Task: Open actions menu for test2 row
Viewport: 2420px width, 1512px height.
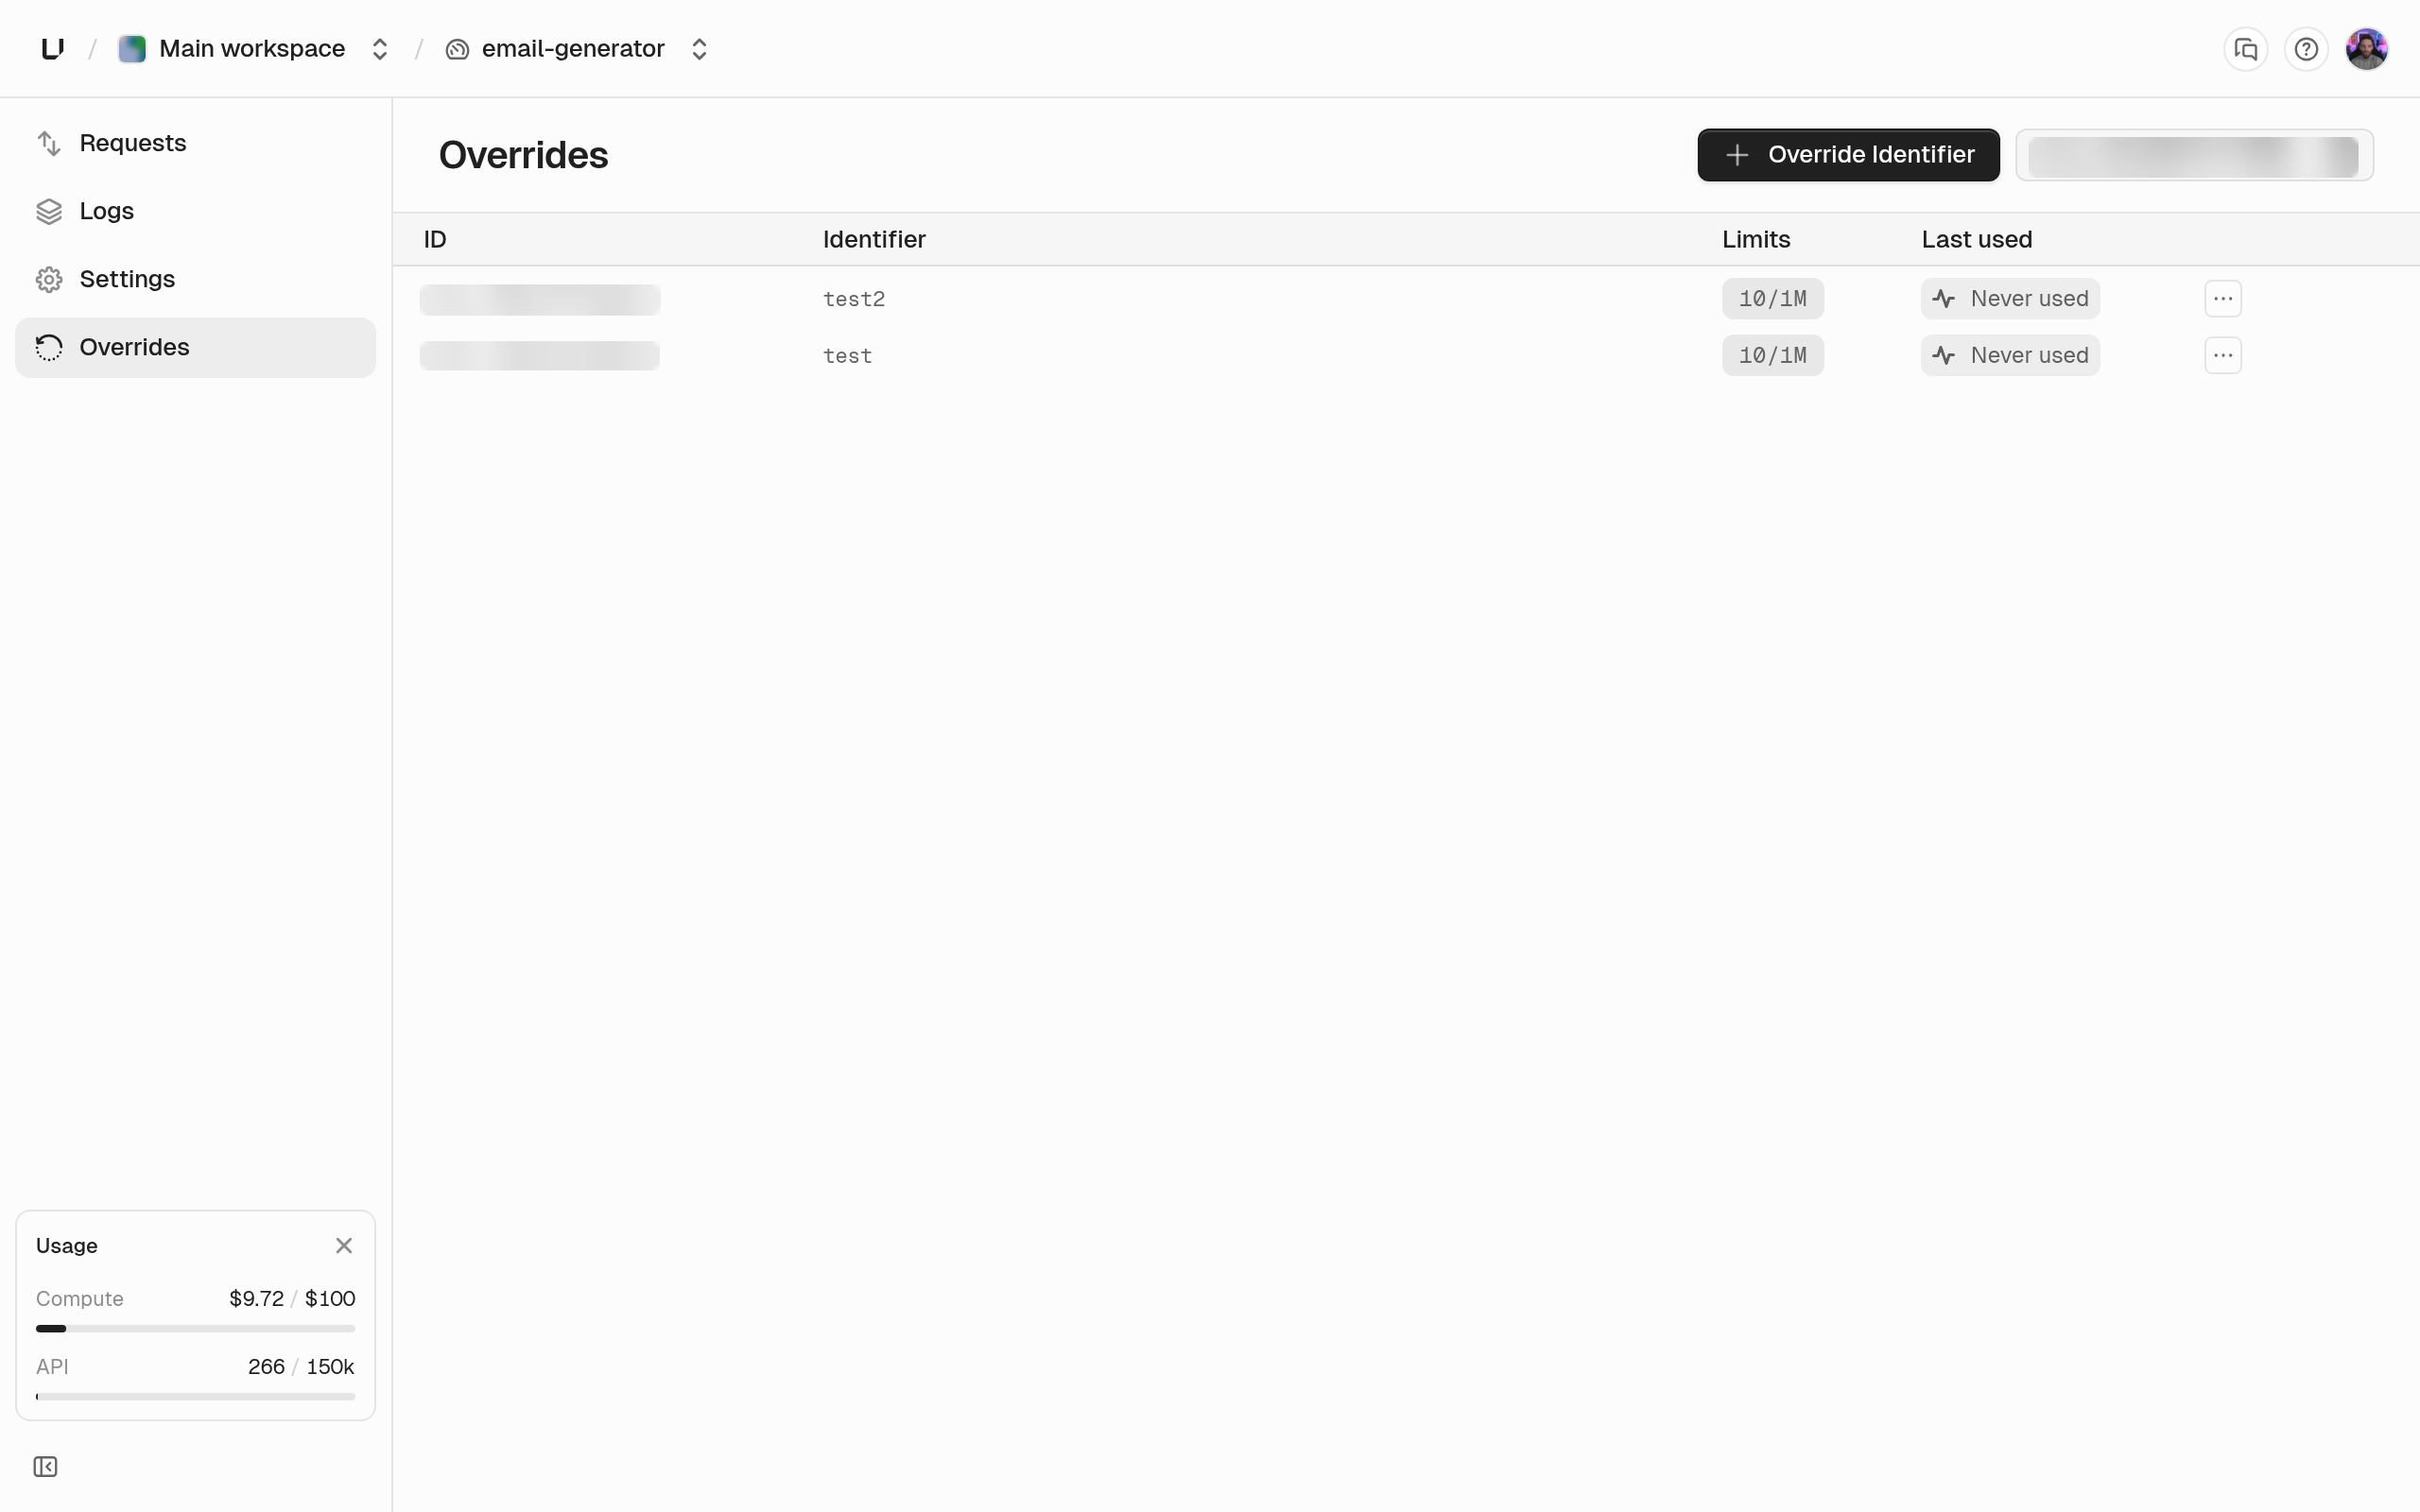Action: 2222,298
